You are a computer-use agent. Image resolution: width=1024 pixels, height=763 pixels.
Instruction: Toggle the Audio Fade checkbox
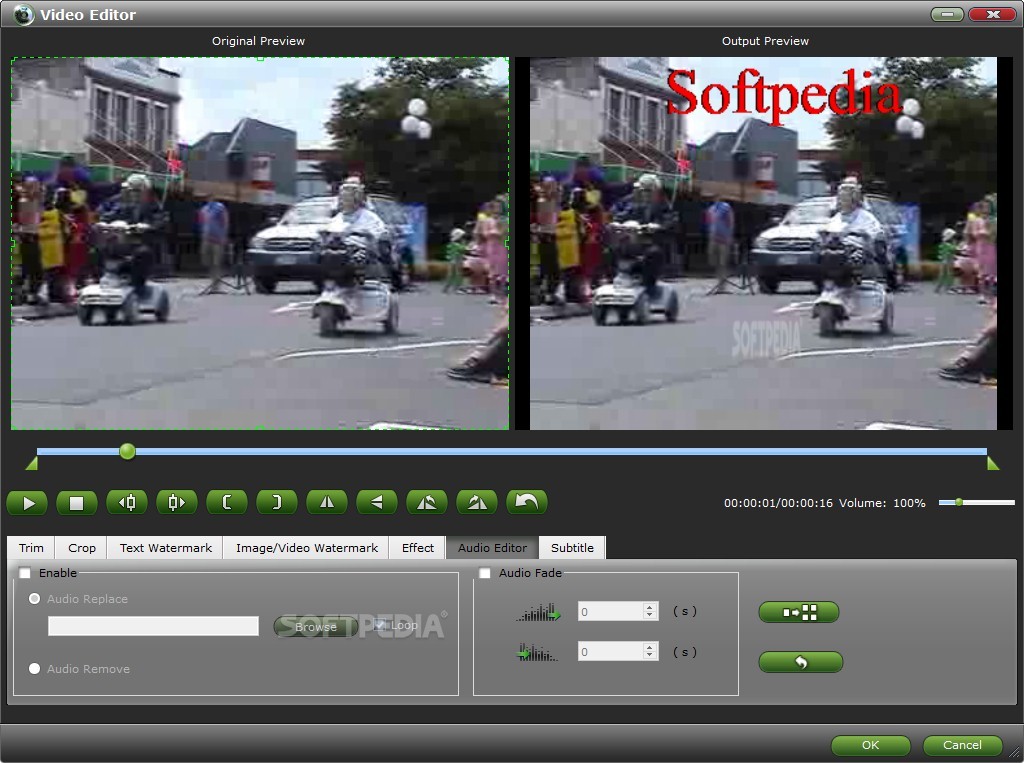pyautogui.click(x=485, y=573)
